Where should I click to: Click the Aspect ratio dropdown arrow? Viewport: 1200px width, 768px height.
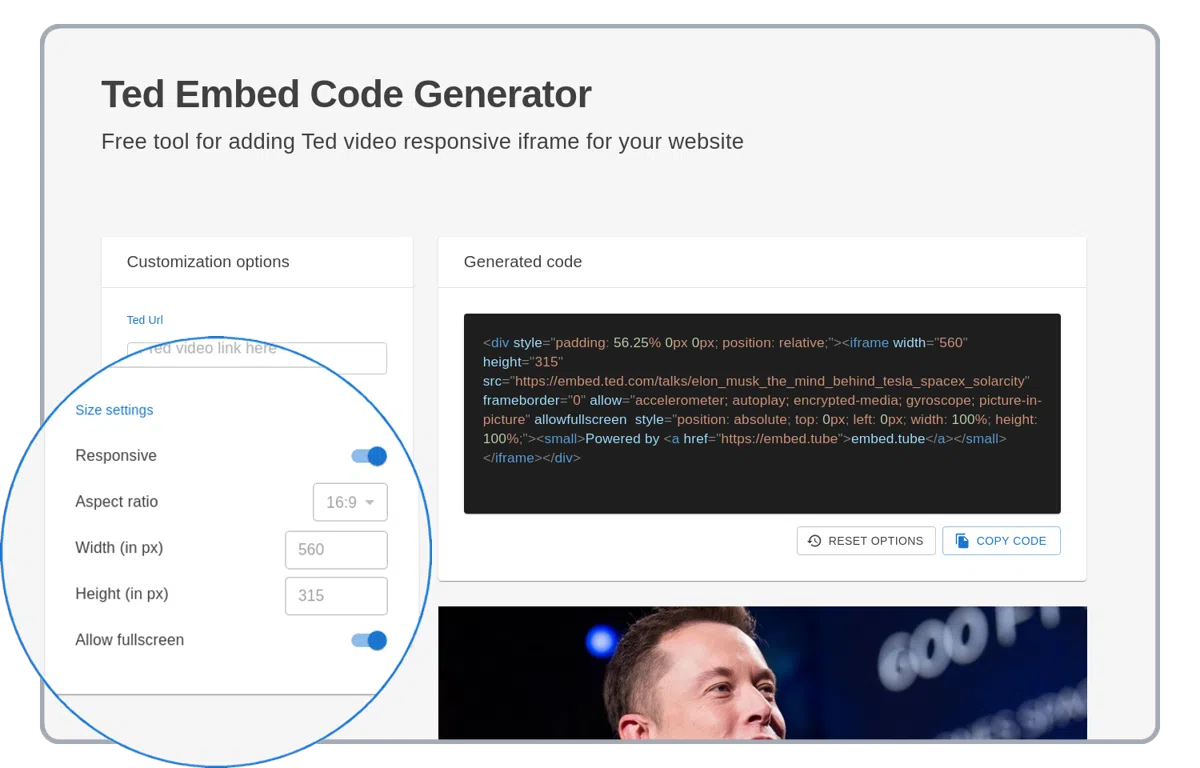(x=370, y=502)
